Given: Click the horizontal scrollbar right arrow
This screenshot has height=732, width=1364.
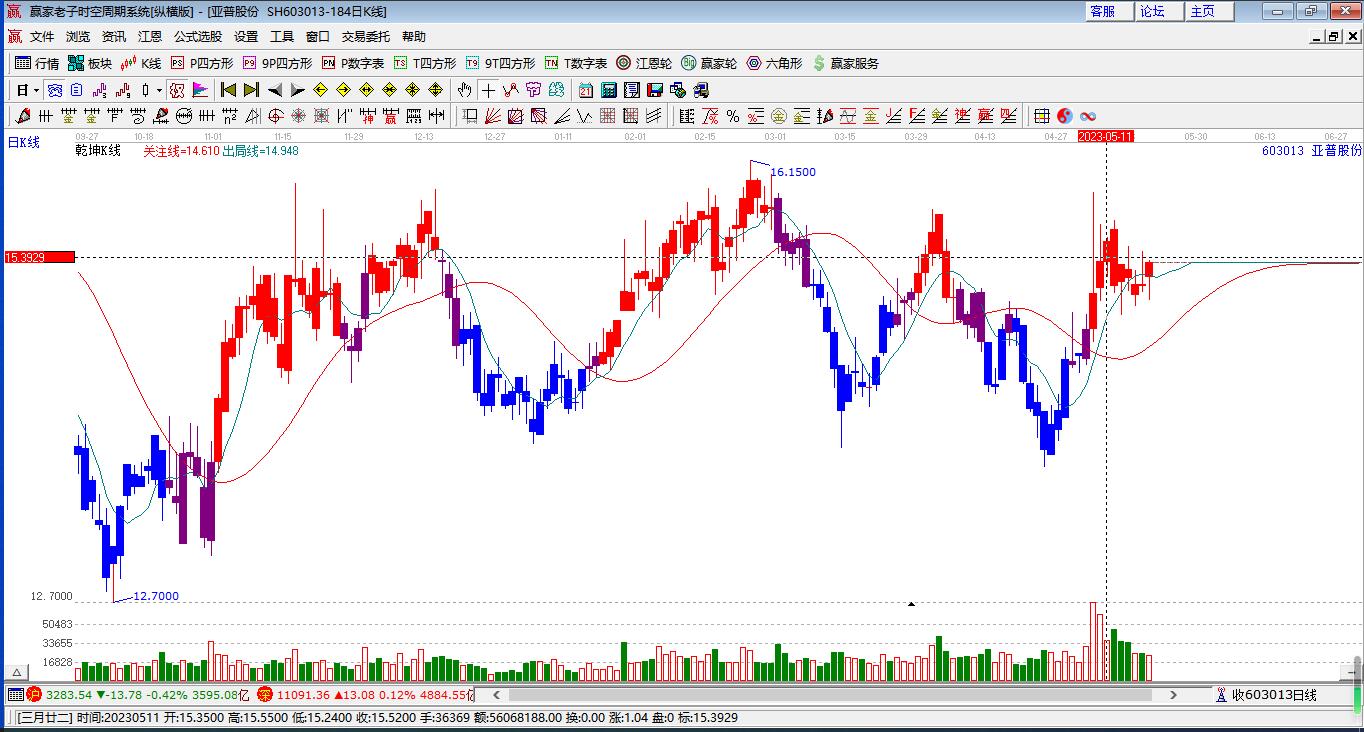Looking at the screenshot, I should pyautogui.click(x=1173, y=695).
